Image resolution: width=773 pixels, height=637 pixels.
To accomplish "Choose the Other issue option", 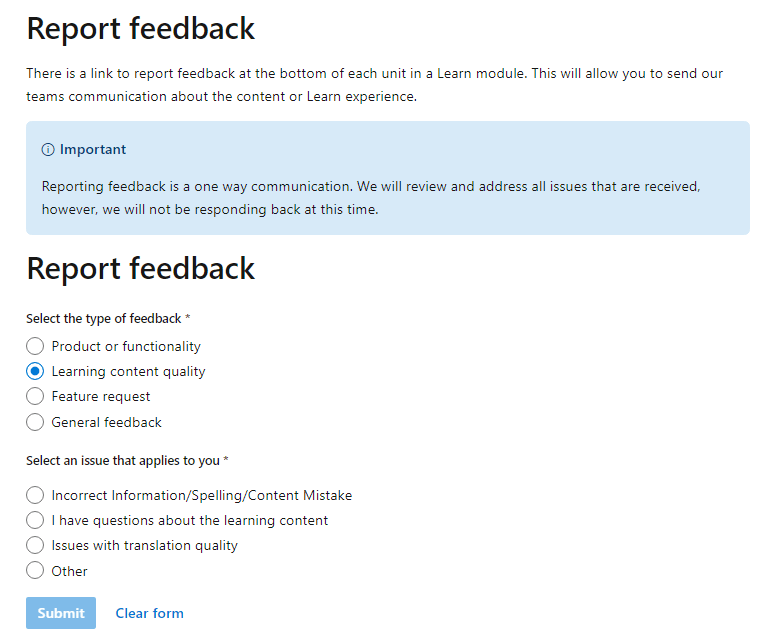I will [x=35, y=570].
